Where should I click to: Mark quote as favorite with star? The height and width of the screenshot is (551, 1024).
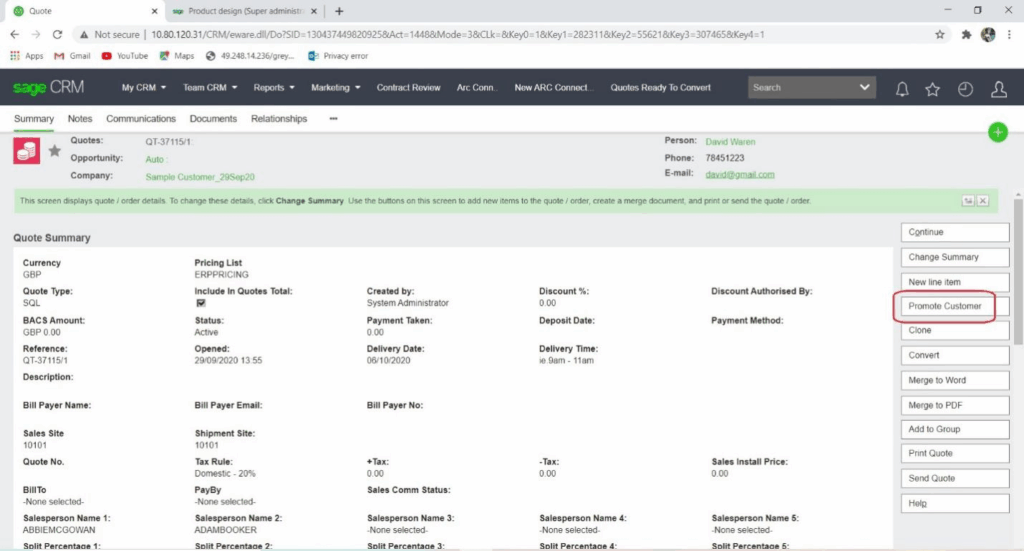(x=54, y=150)
